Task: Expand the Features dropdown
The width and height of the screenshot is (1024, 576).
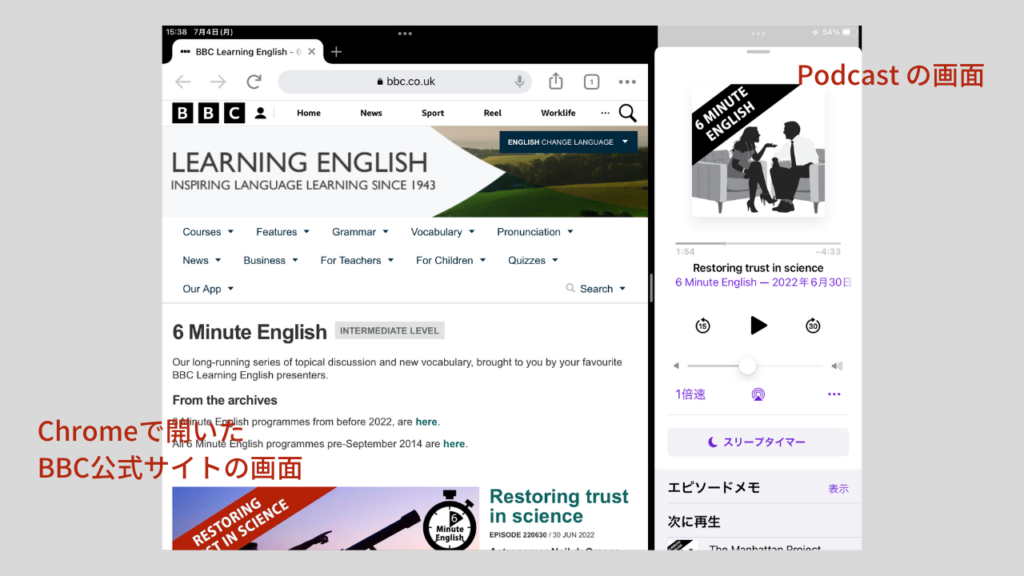Action: coord(283,232)
